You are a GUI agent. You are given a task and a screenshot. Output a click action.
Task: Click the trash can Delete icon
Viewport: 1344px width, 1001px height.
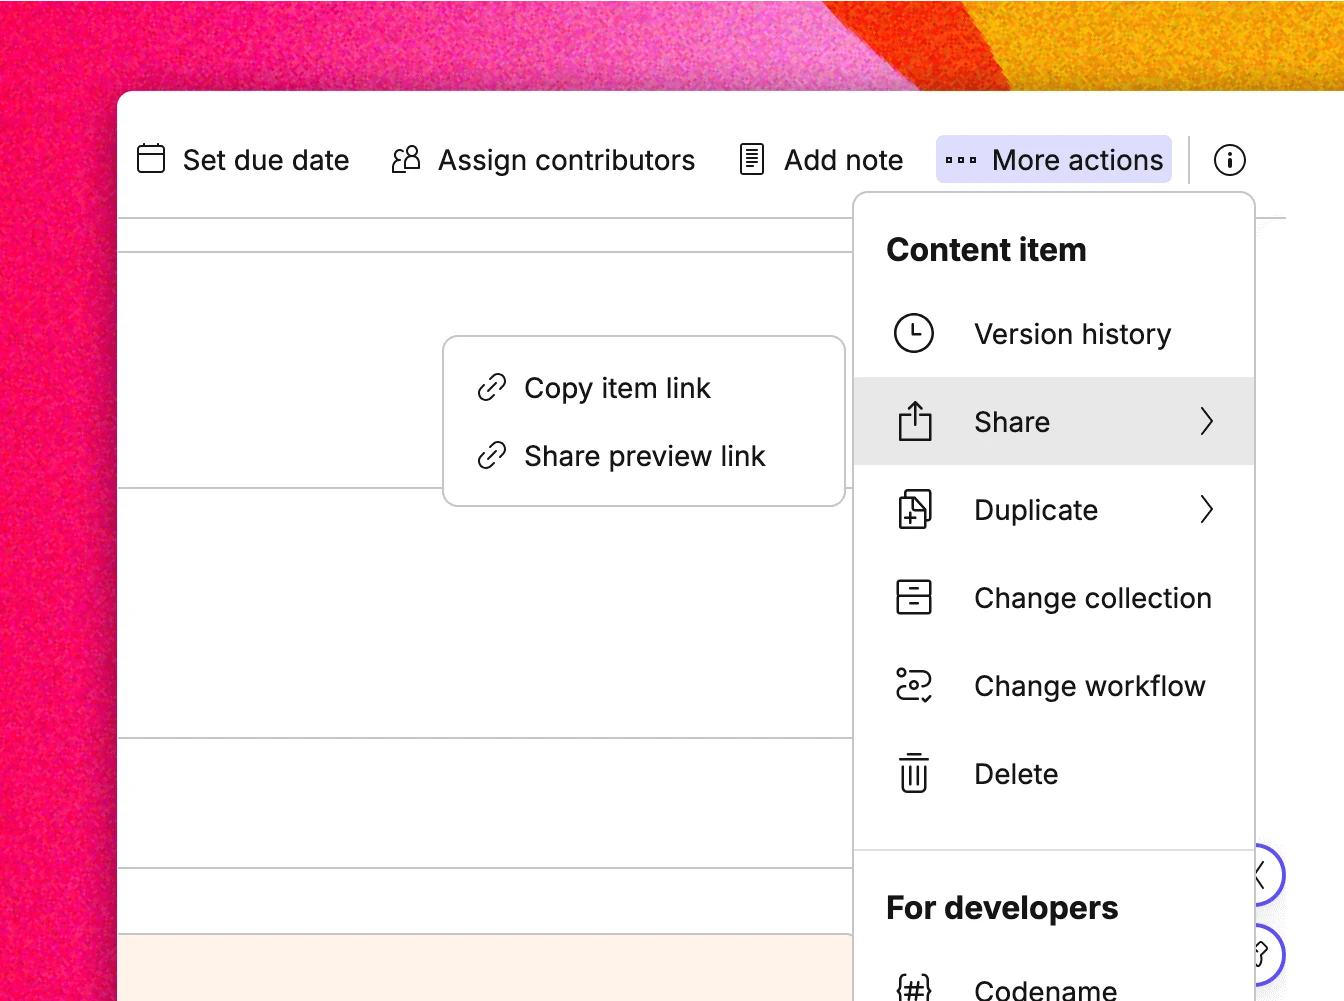click(x=914, y=774)
